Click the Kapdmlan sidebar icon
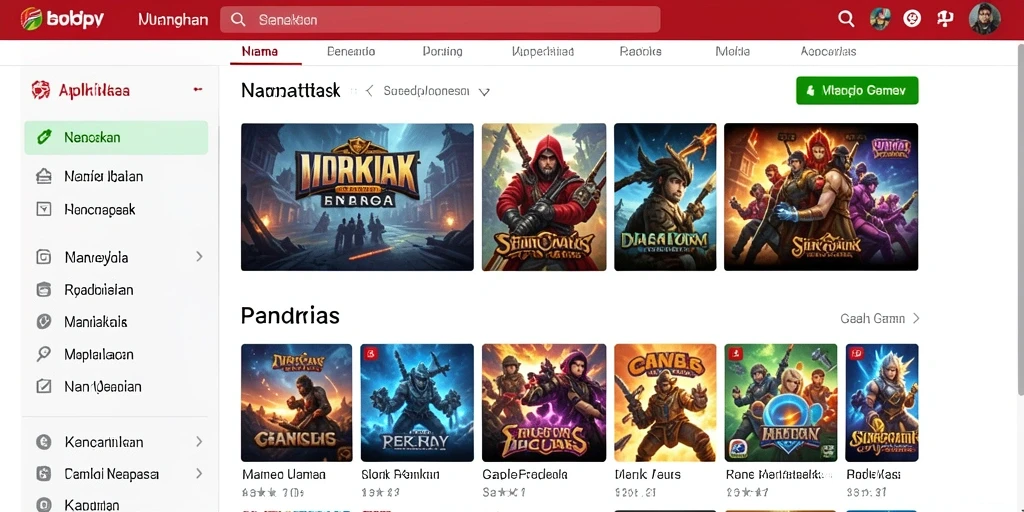Screen dimensions: 1024x512 point(44,504)
